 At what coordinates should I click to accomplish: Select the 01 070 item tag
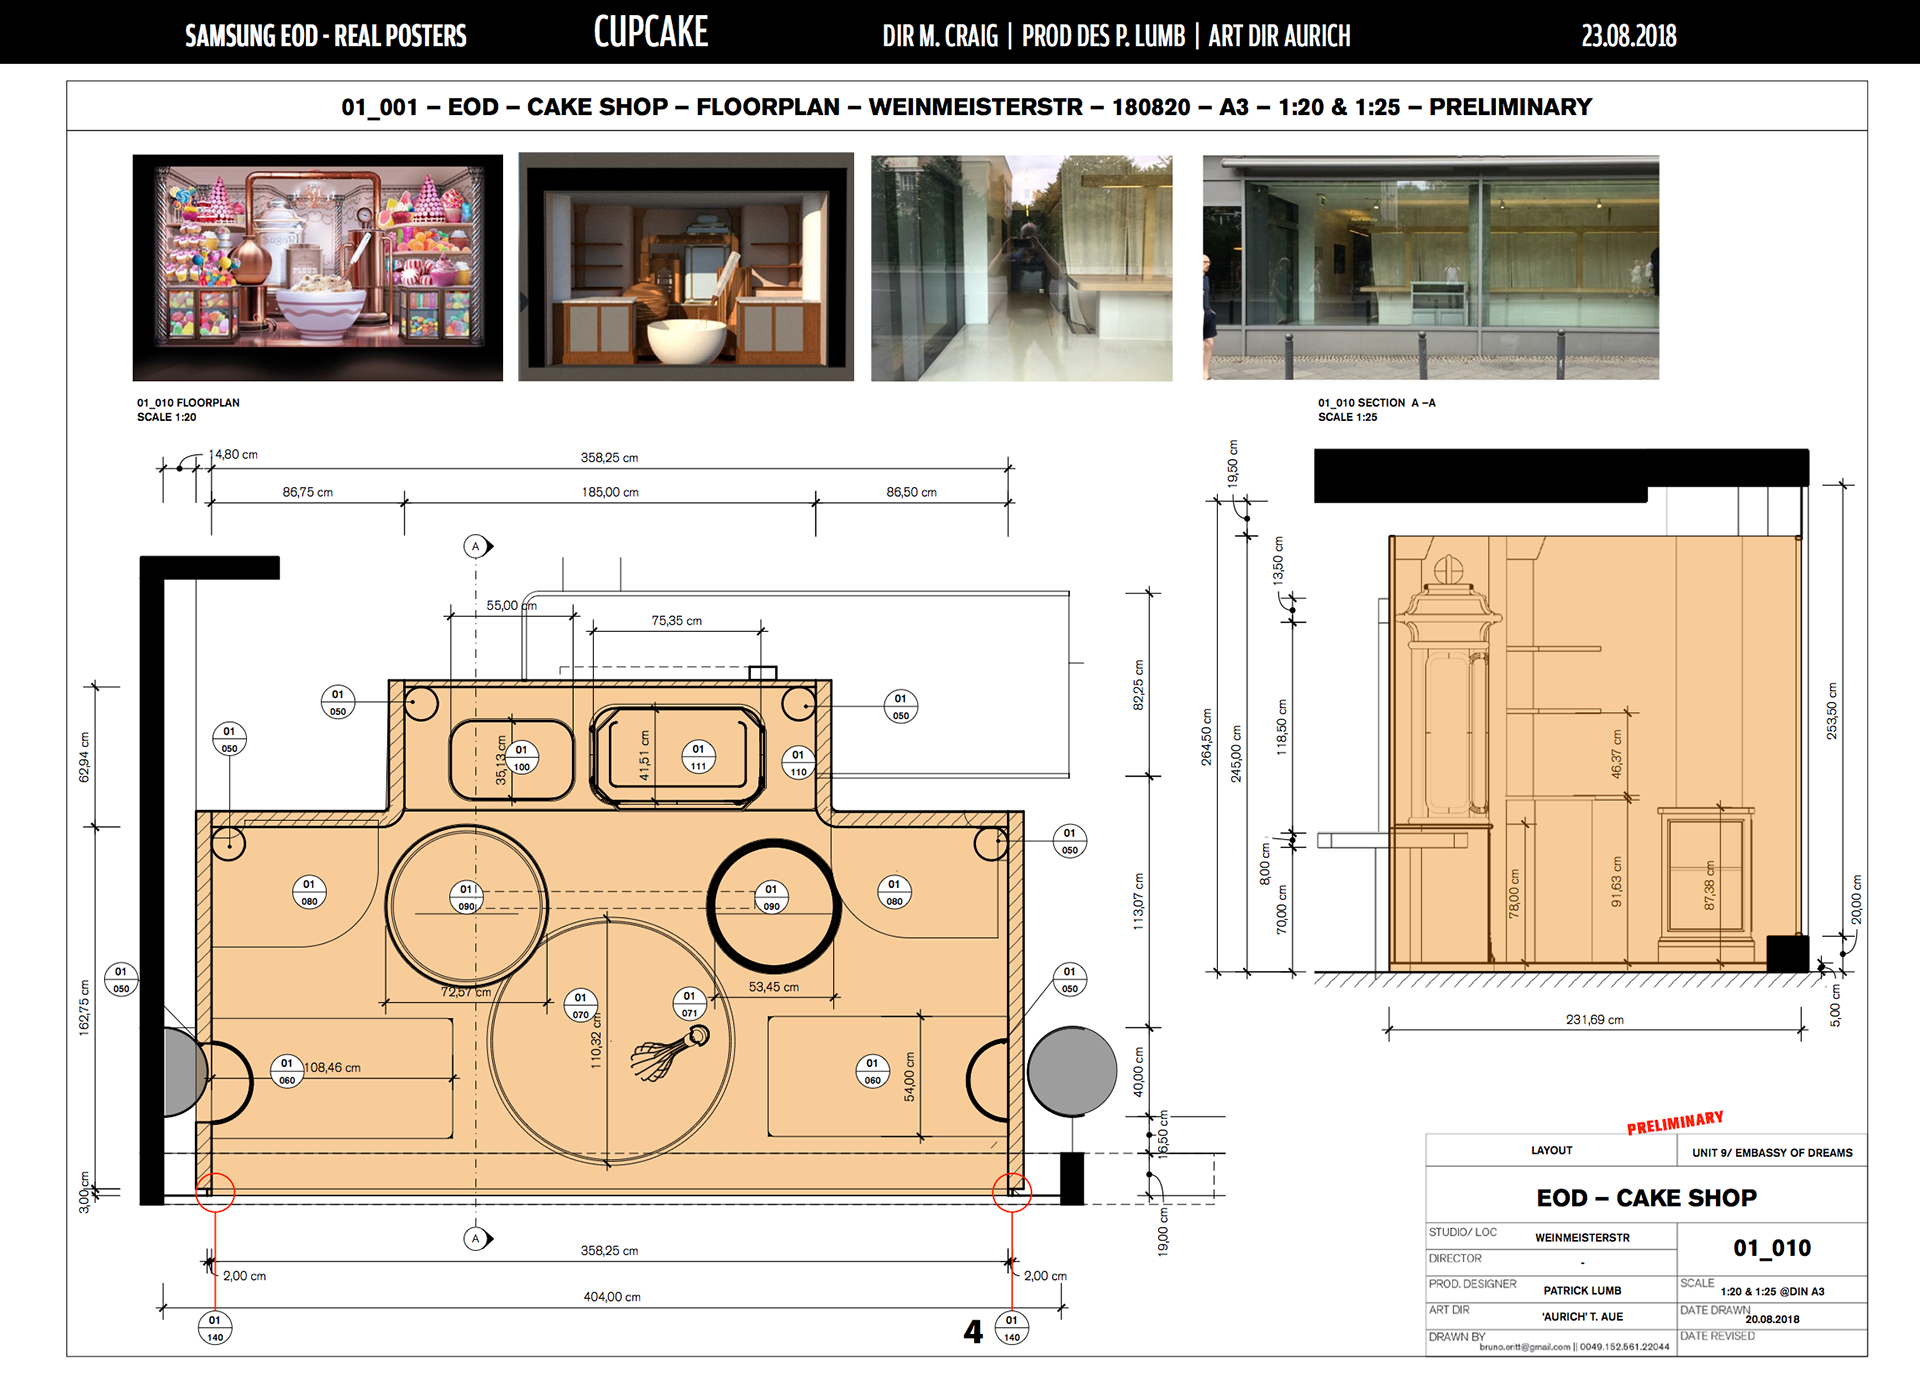point(580,1005)
